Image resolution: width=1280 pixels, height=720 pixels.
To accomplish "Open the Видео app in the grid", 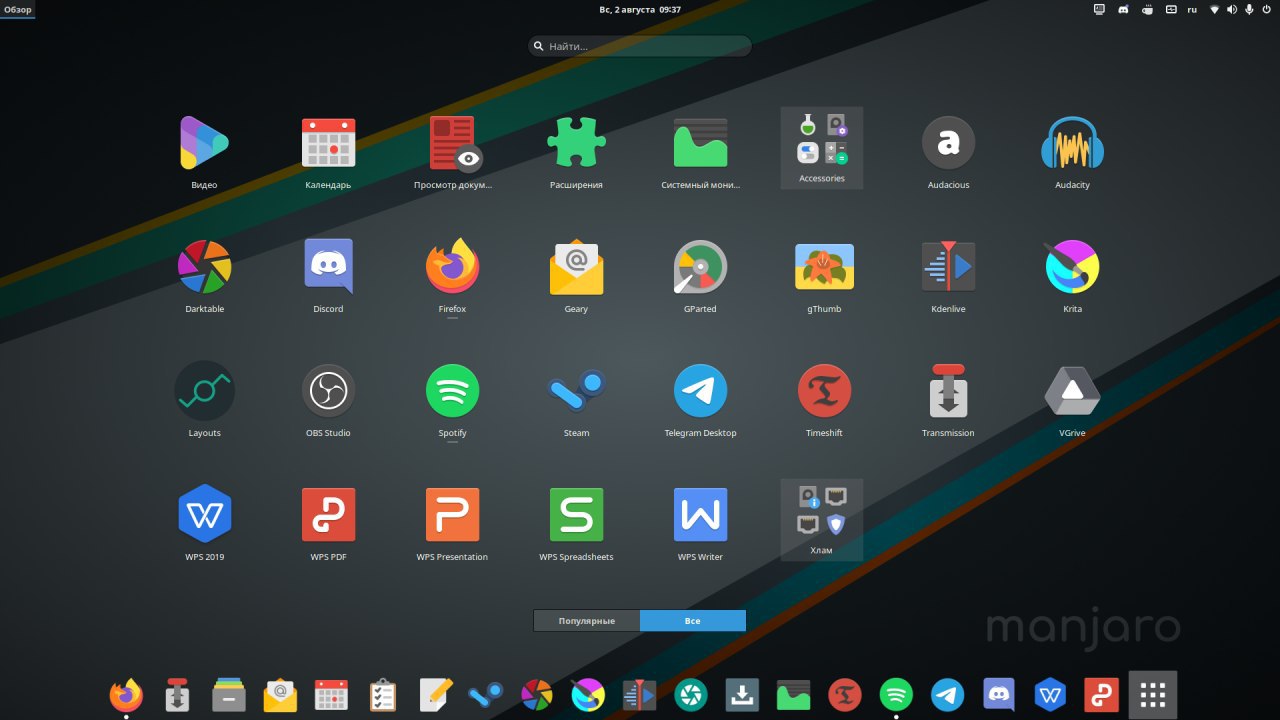I will (x=204, y=143).
